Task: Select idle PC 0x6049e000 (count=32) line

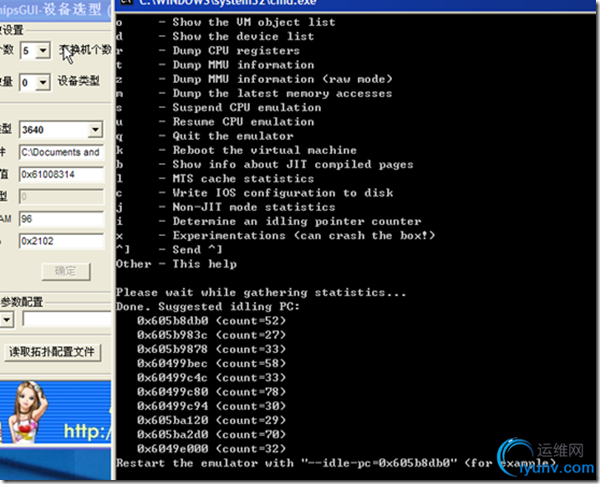Action: pyautogui.click(x=211, y=449)
